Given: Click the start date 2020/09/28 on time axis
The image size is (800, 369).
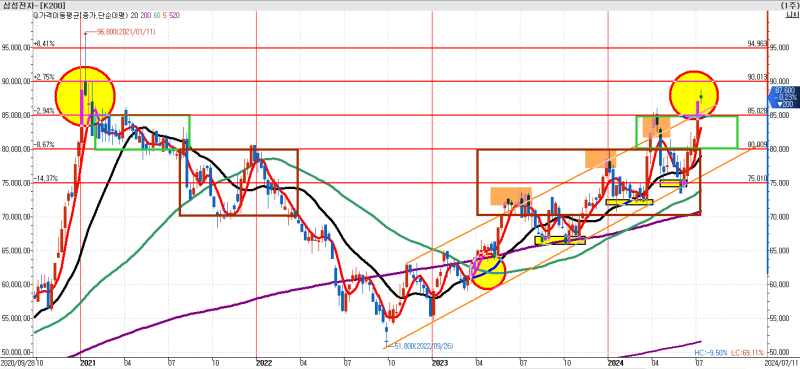Looking at the screenshot, I should (x=17, y=363).
